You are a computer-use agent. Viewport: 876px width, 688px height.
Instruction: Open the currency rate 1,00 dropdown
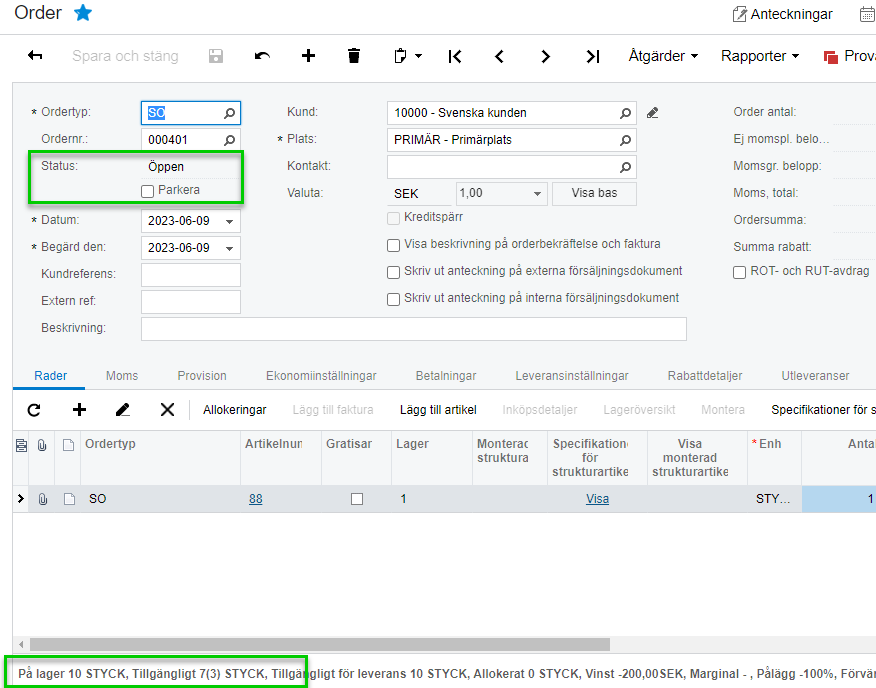pos(537,194)
